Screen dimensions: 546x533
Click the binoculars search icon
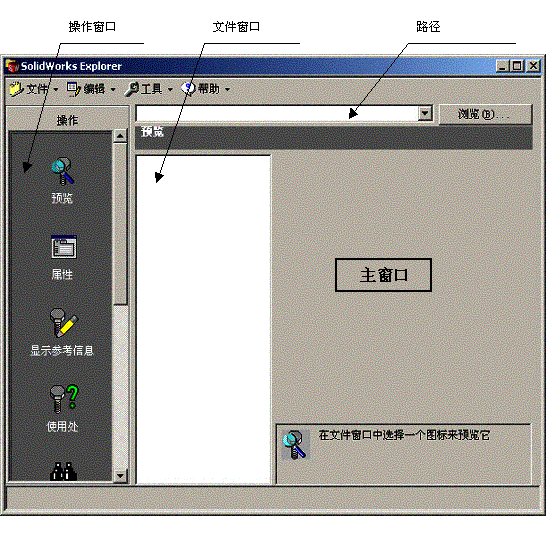pyautogui.click(x=63, y=471)
